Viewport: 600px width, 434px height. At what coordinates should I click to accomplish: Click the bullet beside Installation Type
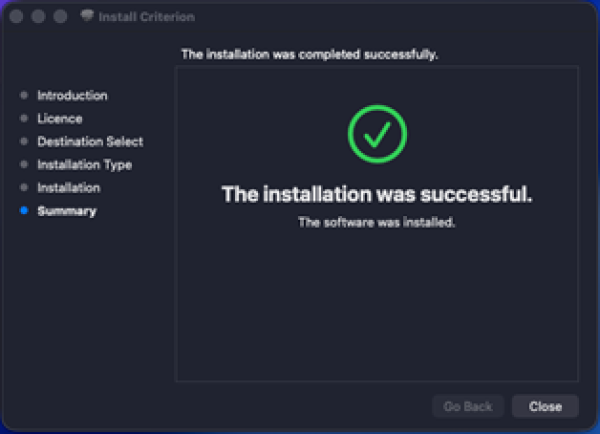[x=24, y=165]
